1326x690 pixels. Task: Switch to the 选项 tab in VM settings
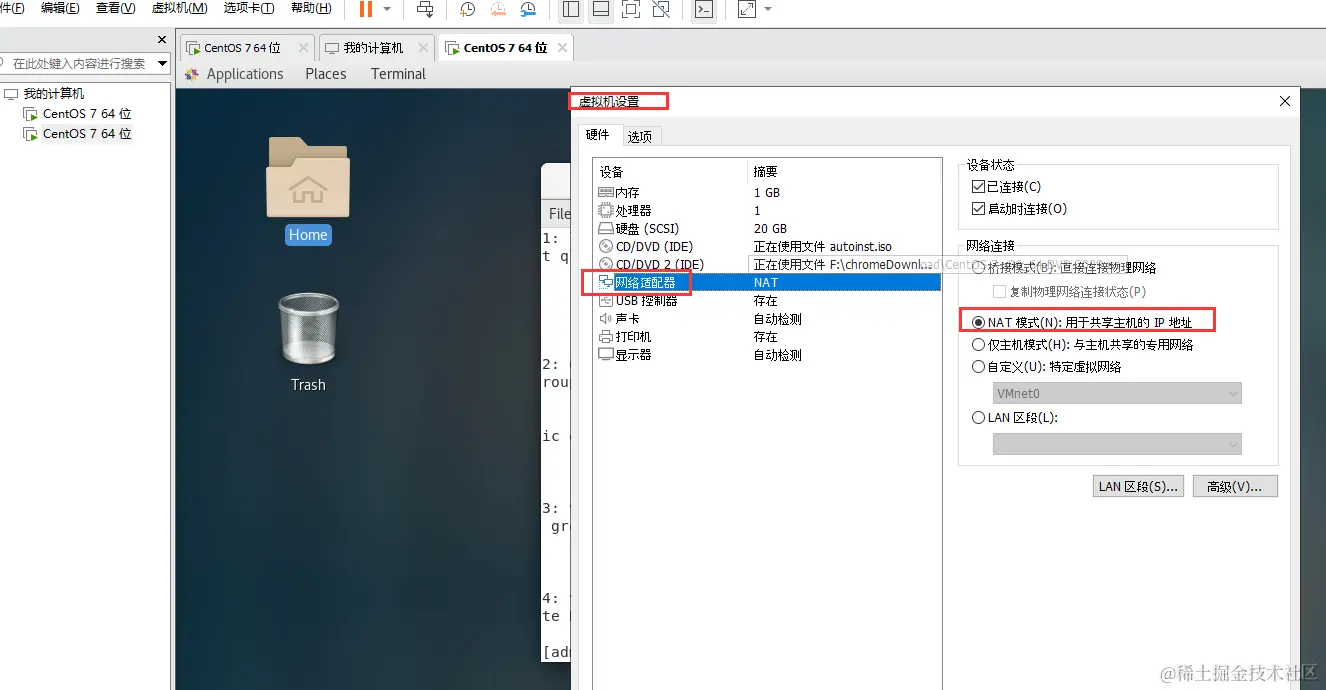click(x=639, y=136)
